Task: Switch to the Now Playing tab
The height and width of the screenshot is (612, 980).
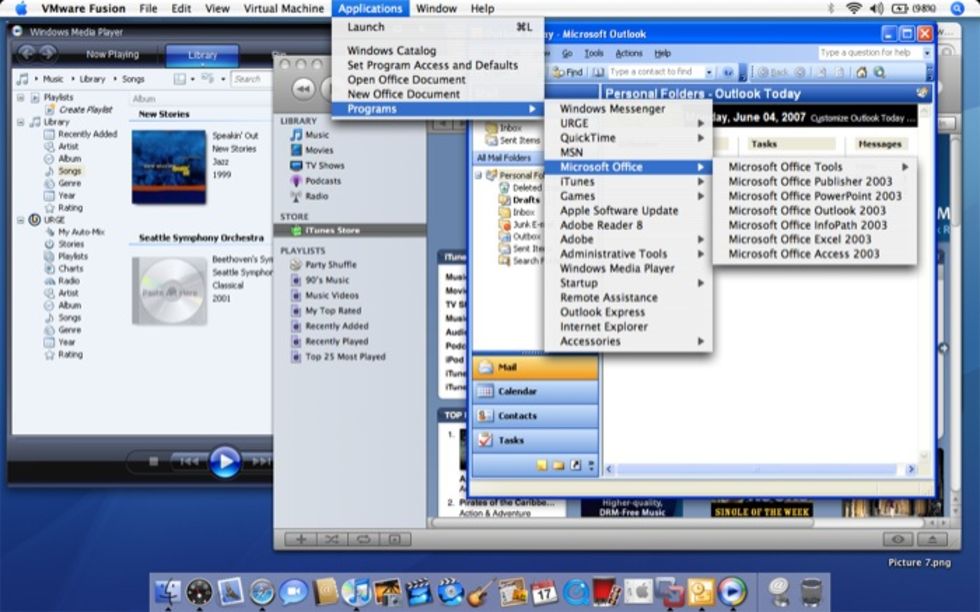Action: tap(110, 55)
